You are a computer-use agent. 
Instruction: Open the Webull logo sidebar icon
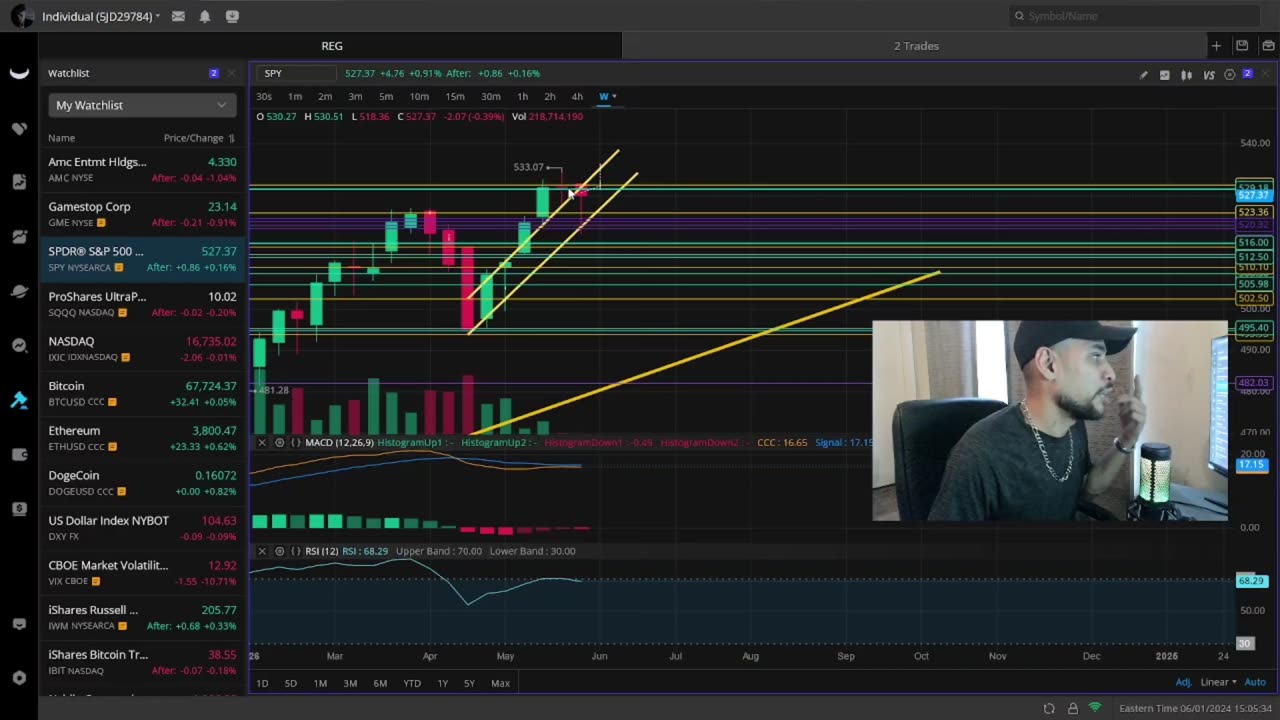click(19, 73)
